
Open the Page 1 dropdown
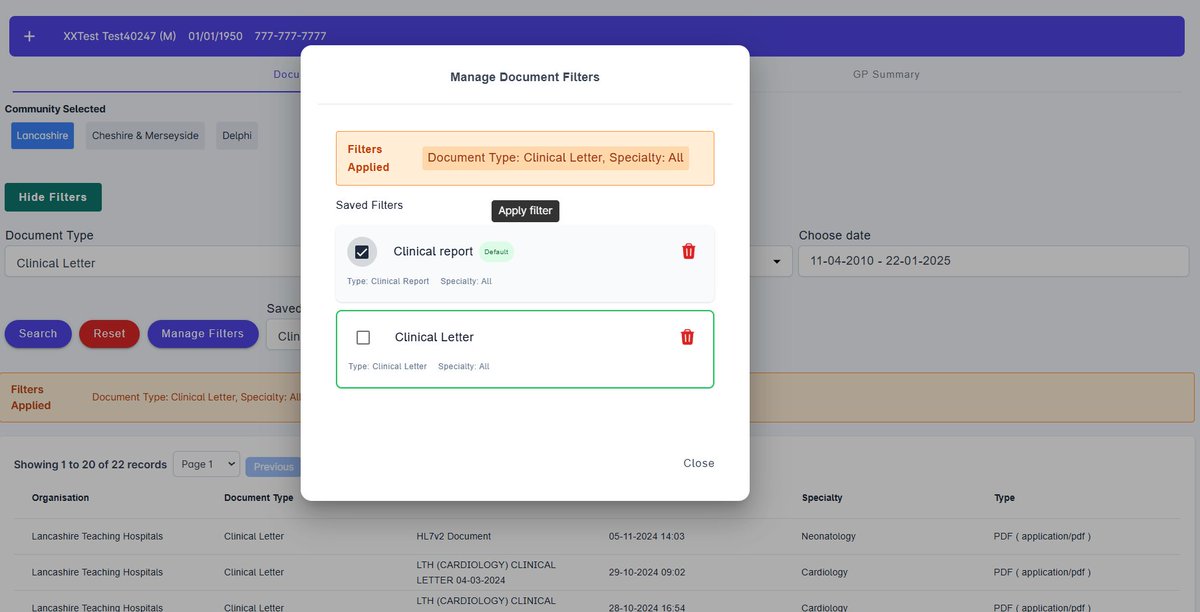pos(207,464)
